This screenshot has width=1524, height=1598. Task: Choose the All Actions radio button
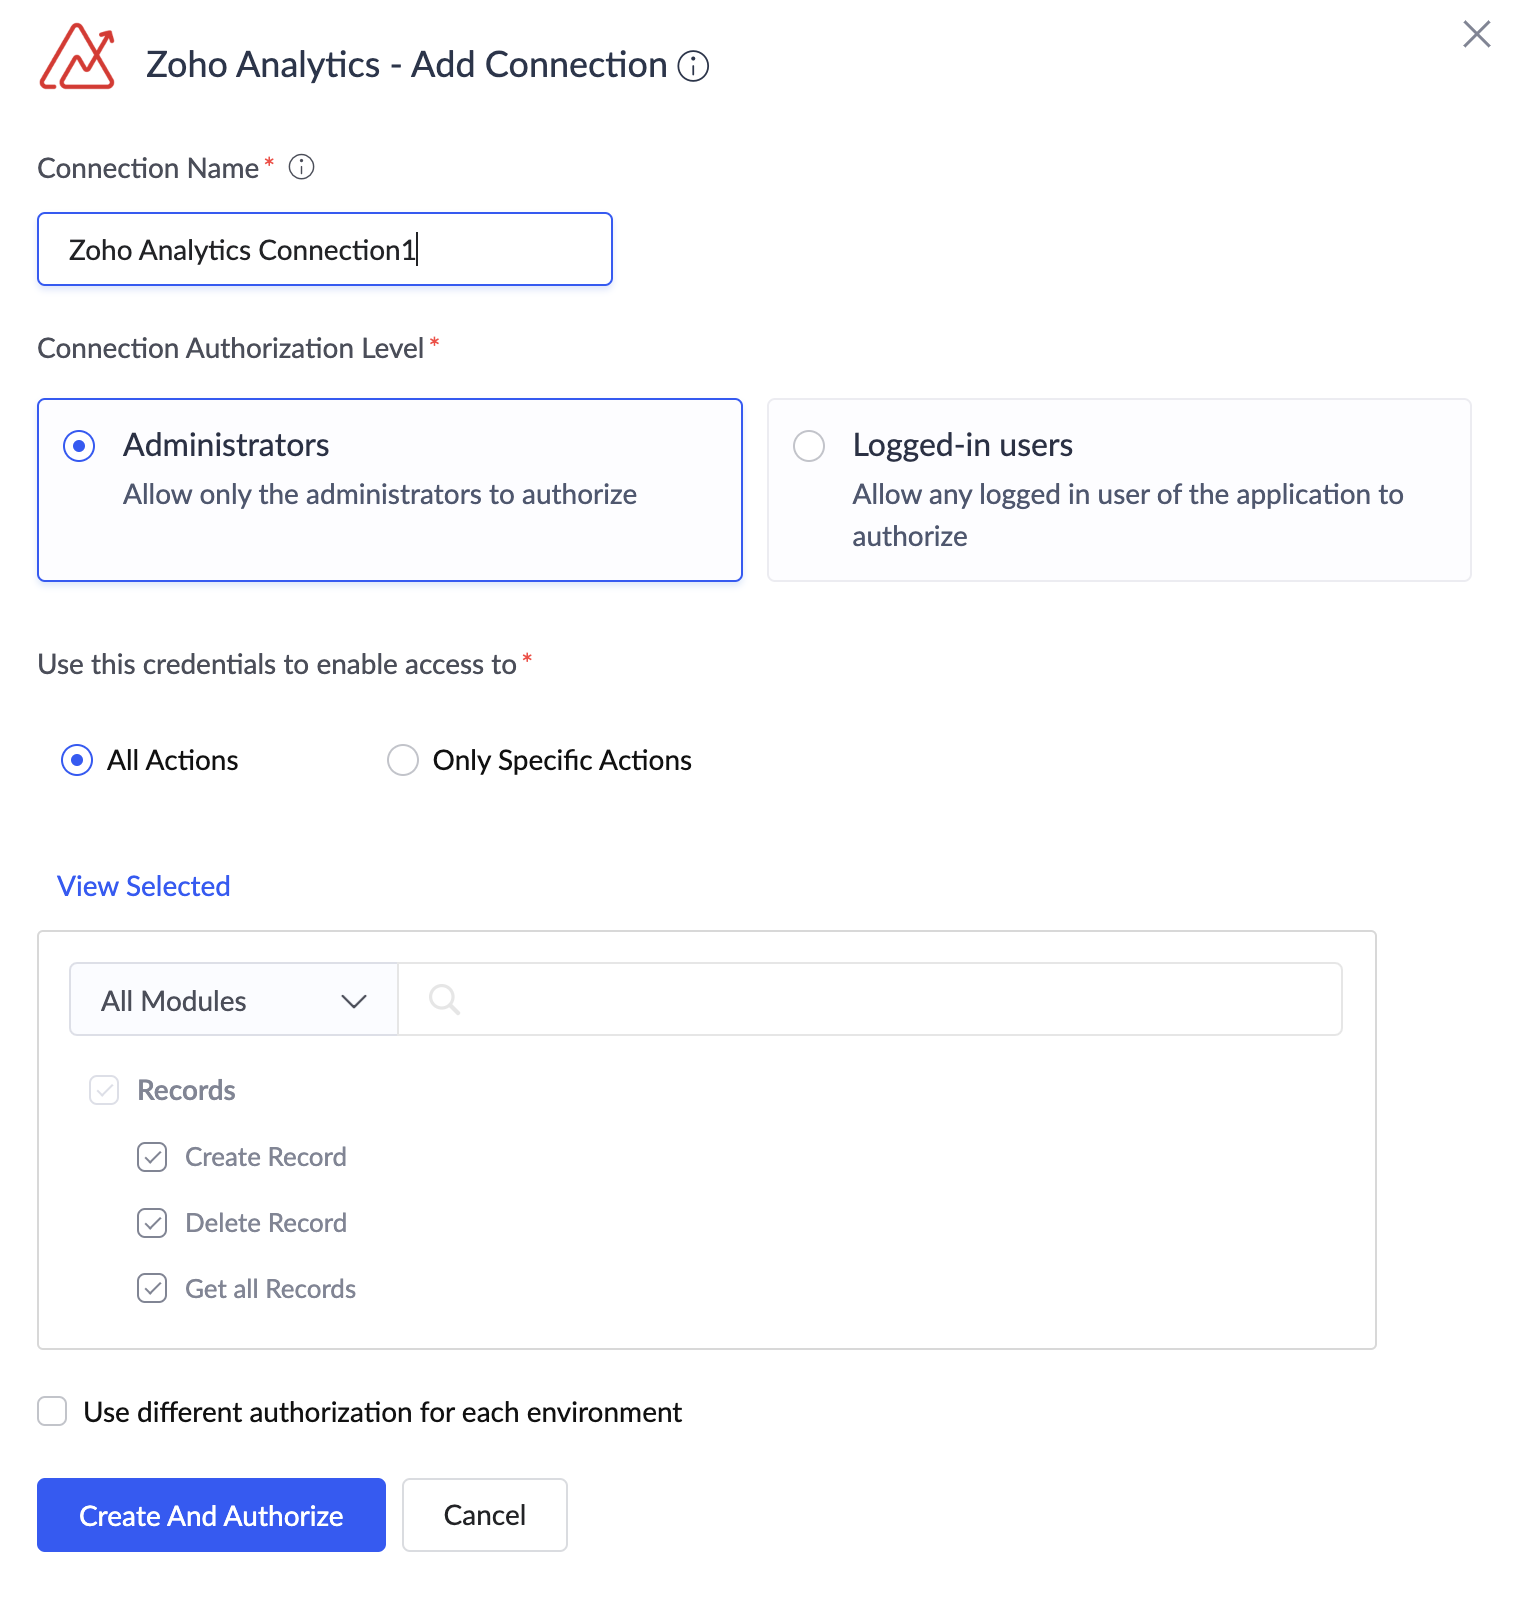click(77, 760)
